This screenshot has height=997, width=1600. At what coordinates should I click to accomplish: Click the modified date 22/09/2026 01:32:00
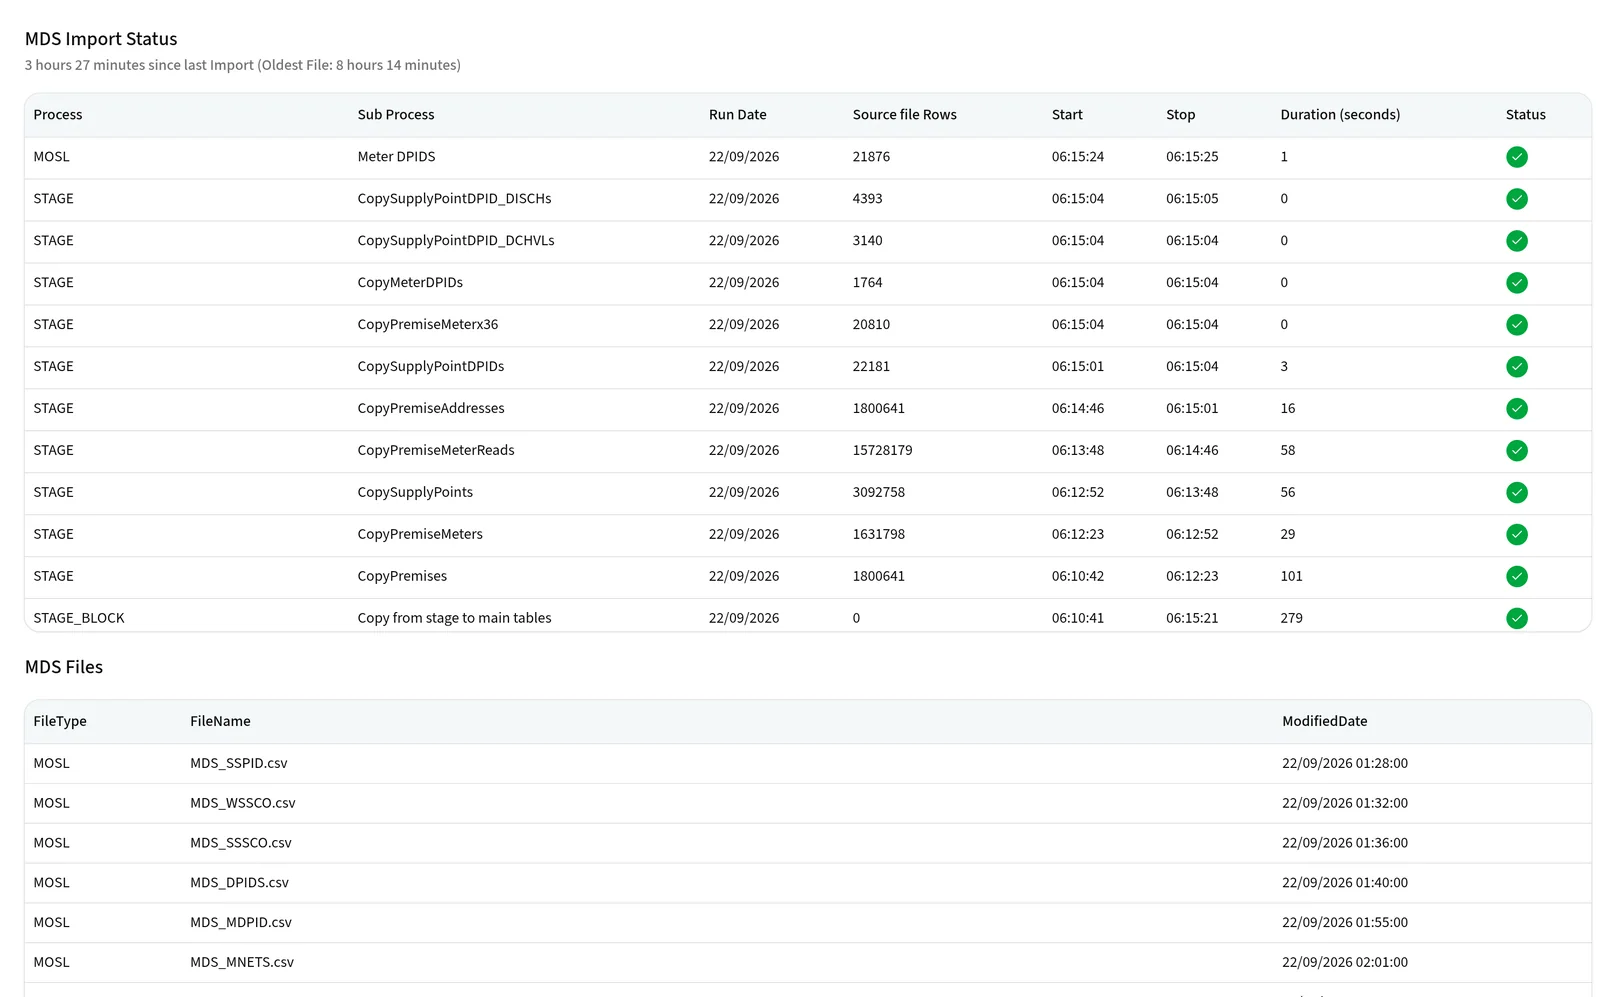tap(1345, 803)
